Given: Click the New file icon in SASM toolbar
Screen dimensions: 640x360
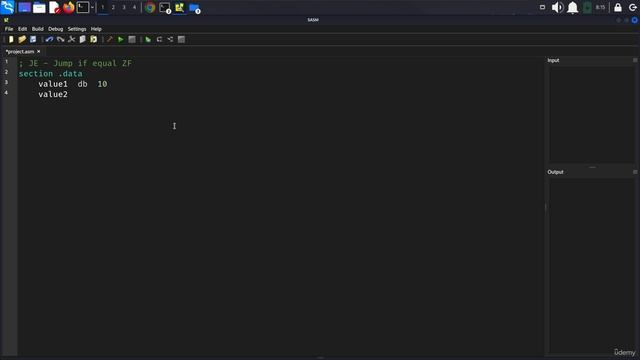Looking at the screenshot, I should pos(11,39).
